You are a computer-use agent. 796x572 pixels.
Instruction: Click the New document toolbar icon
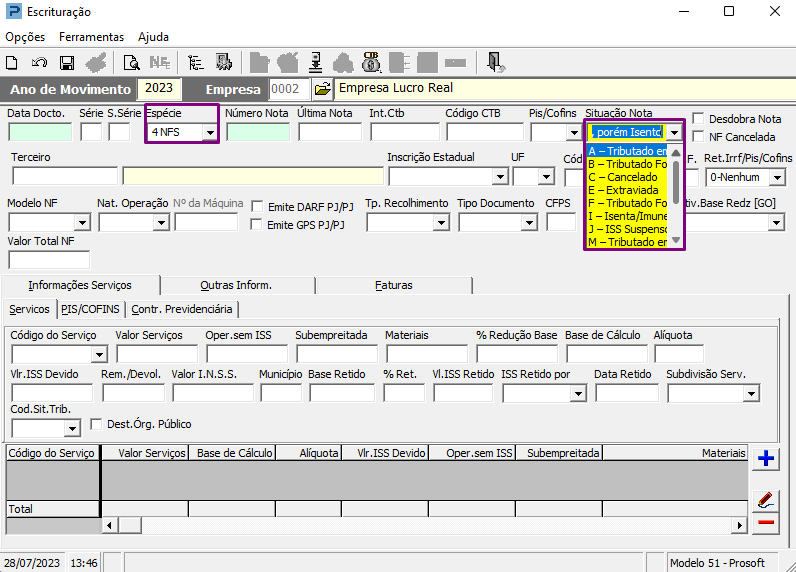click(15, 62)
